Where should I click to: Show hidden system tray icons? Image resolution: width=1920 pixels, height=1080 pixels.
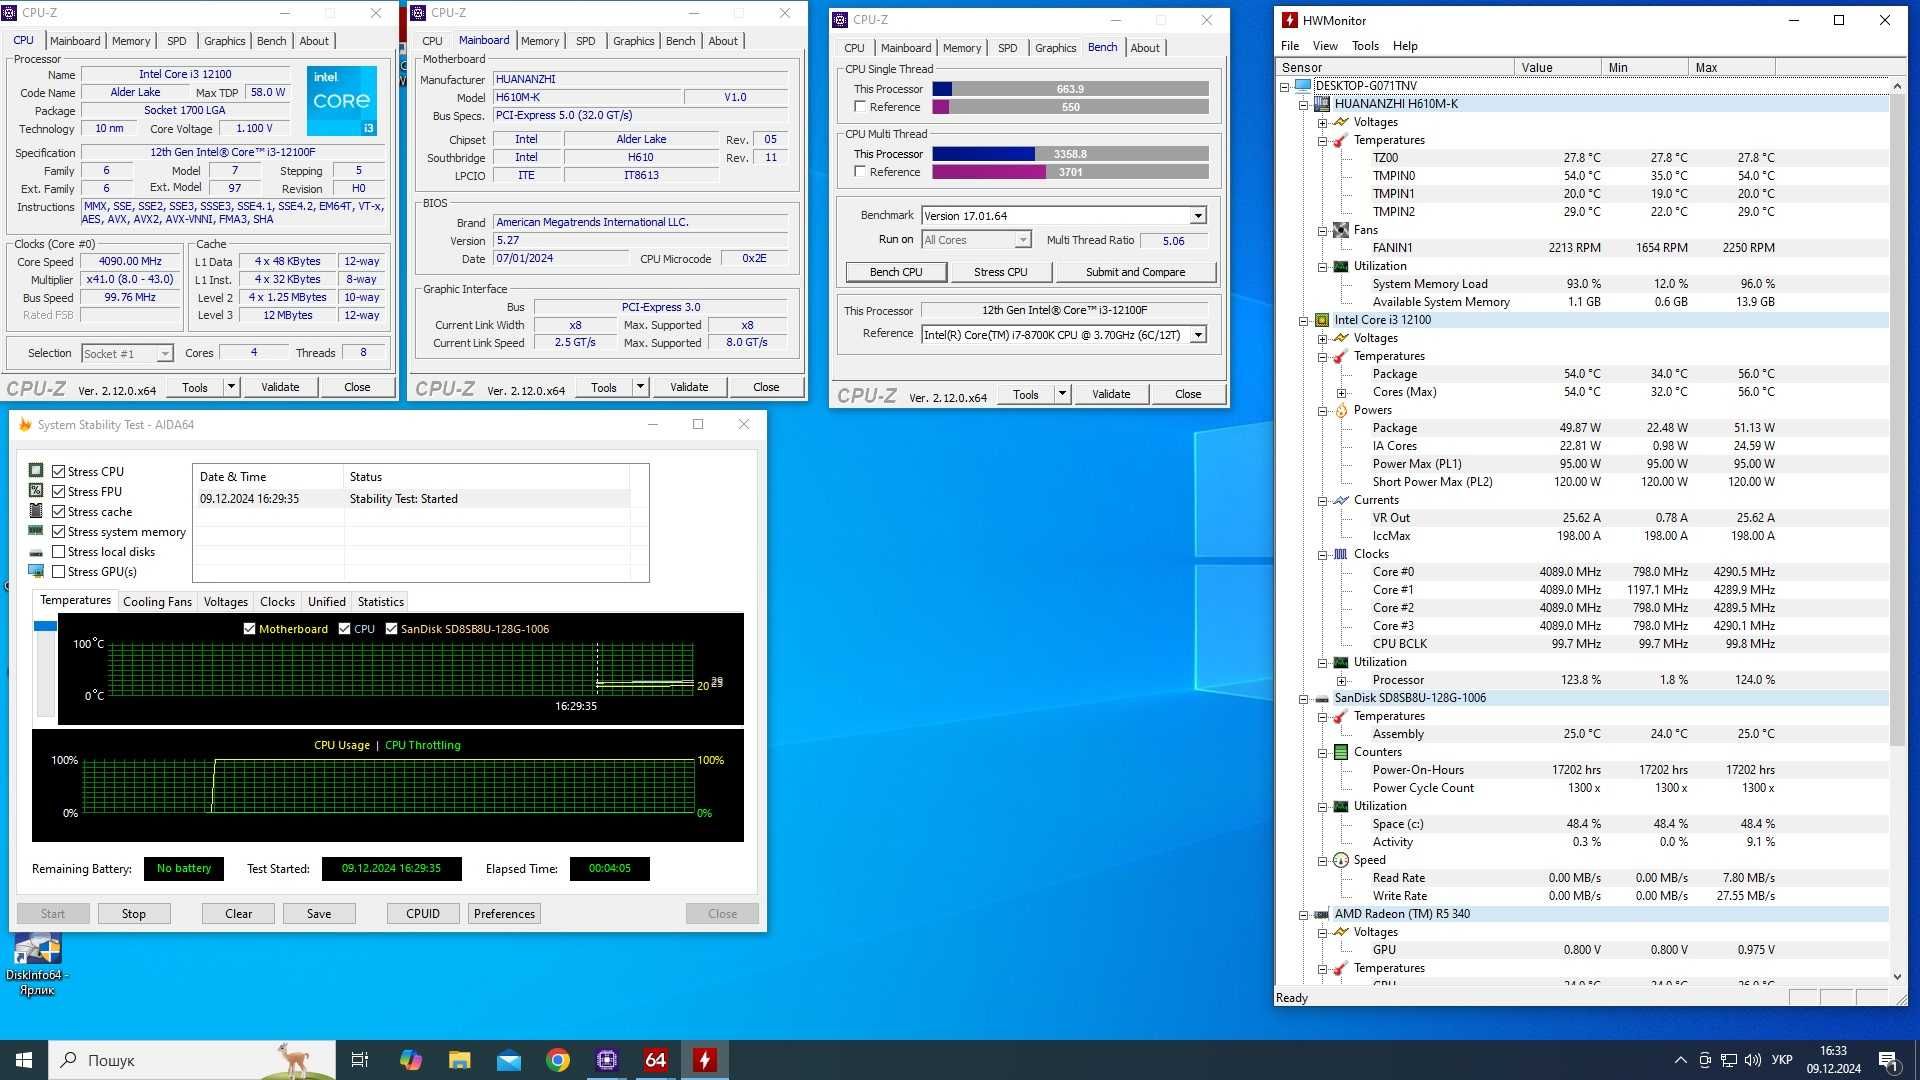(x=1680, y=1060)
